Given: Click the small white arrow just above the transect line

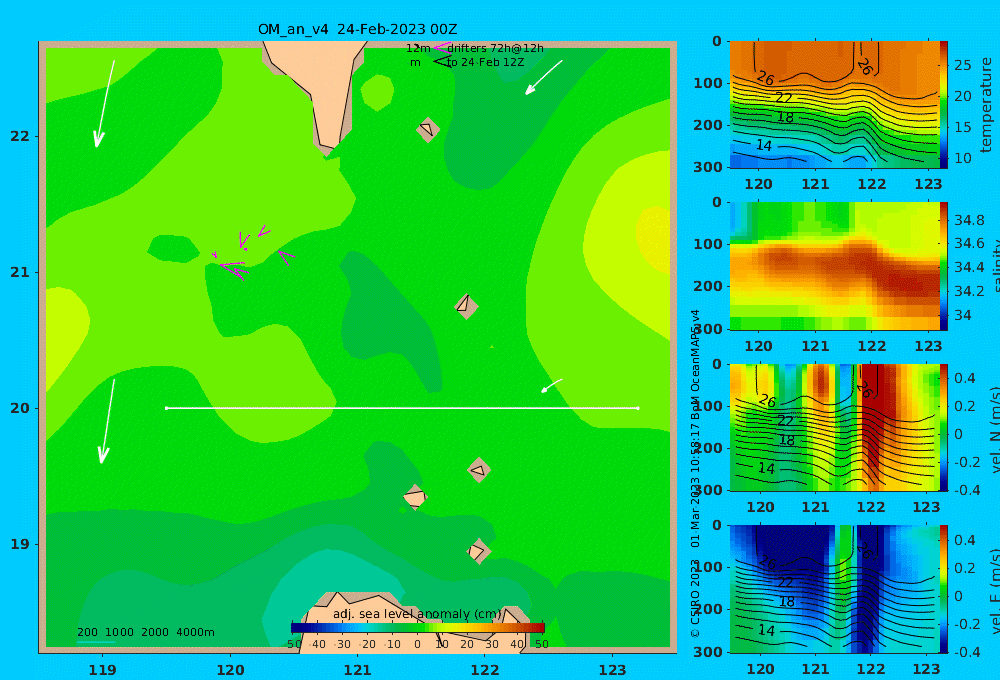Looking at the screenshot, I should coord(552,386).
